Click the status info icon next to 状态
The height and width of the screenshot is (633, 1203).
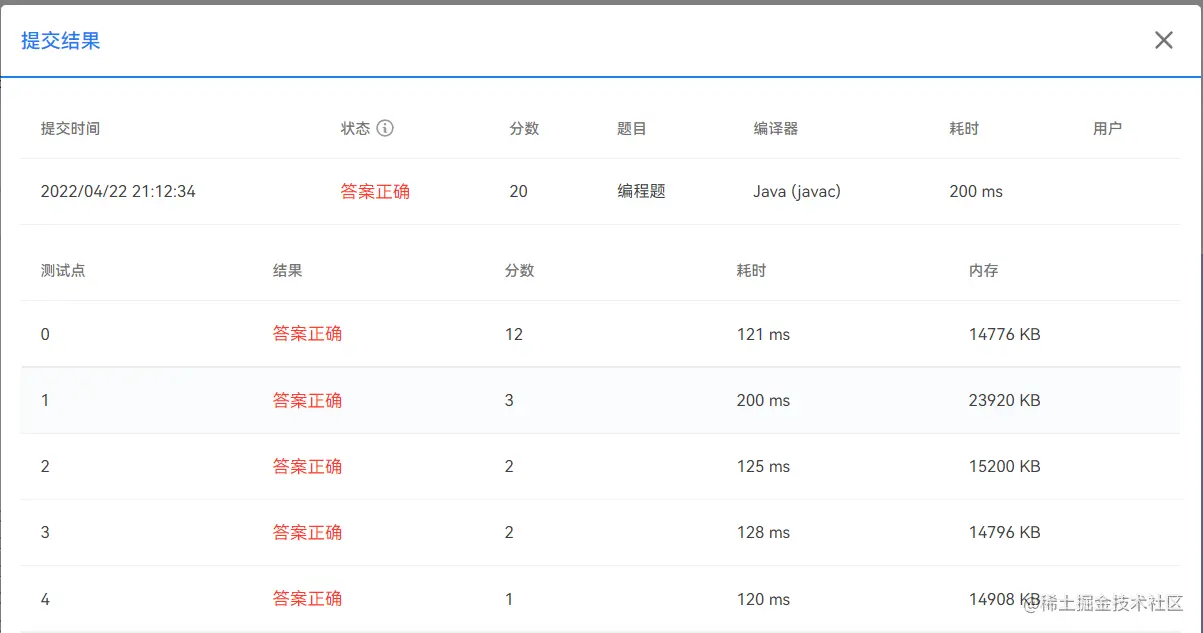click(385, 128)
